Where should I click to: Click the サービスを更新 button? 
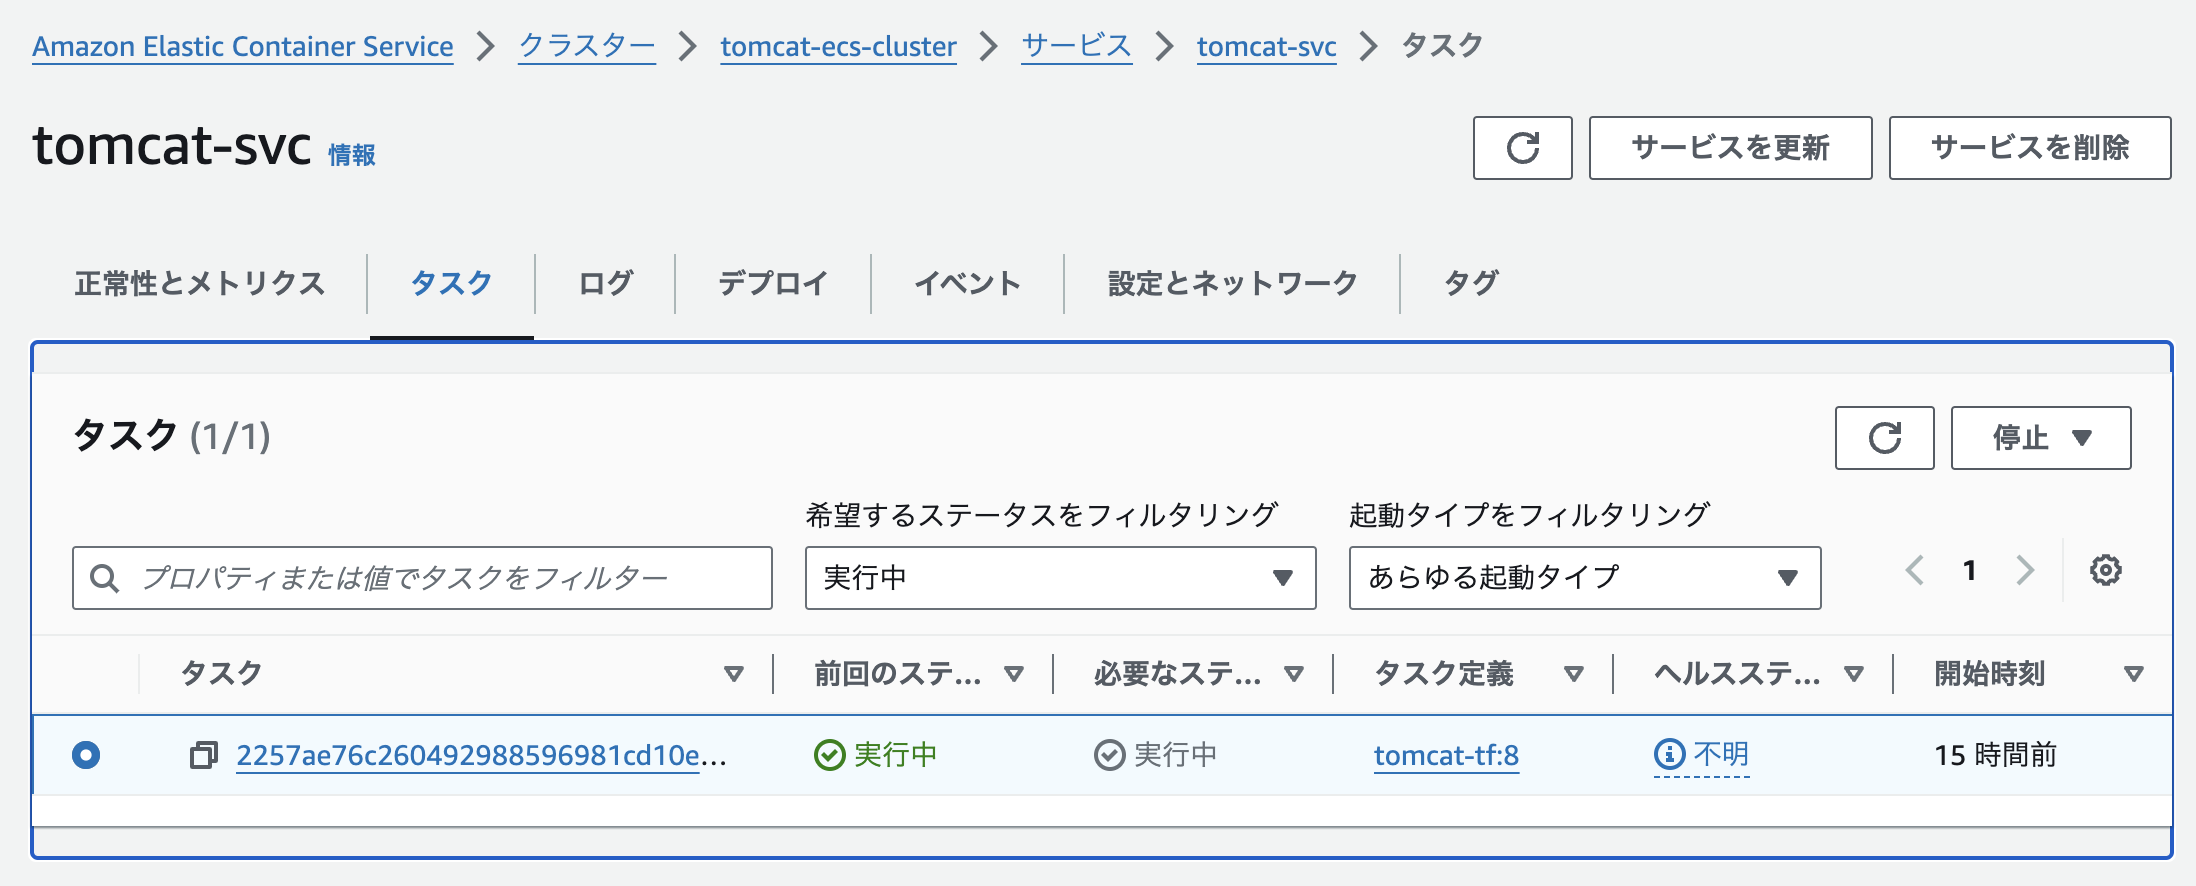(x=1729, y=148)
